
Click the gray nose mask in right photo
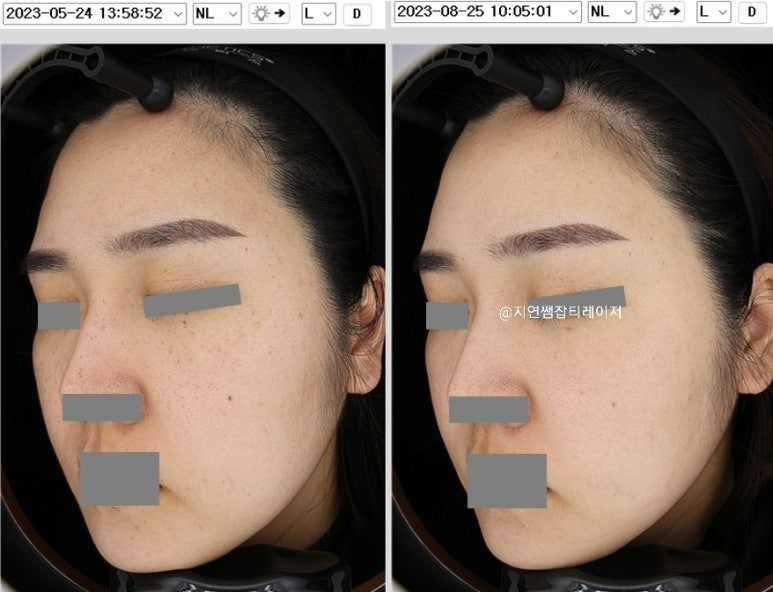point(488,409)
